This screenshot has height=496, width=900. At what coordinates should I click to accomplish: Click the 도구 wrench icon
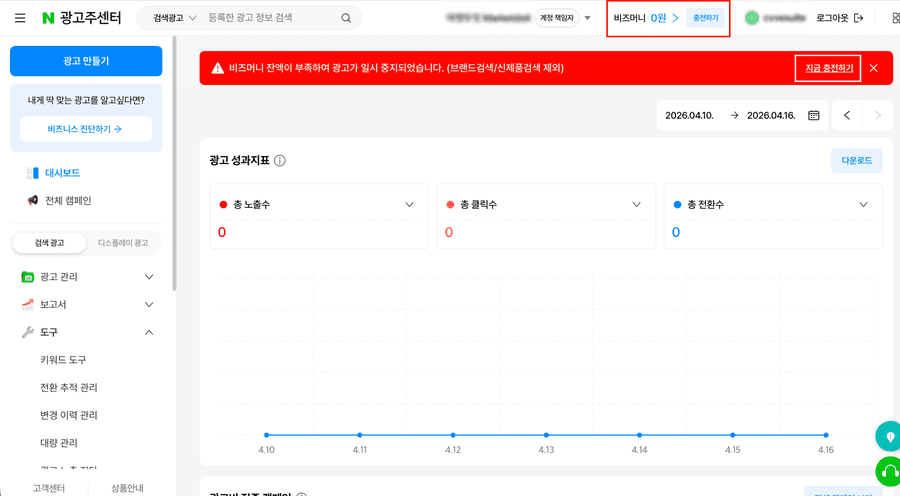click(28, 332)
